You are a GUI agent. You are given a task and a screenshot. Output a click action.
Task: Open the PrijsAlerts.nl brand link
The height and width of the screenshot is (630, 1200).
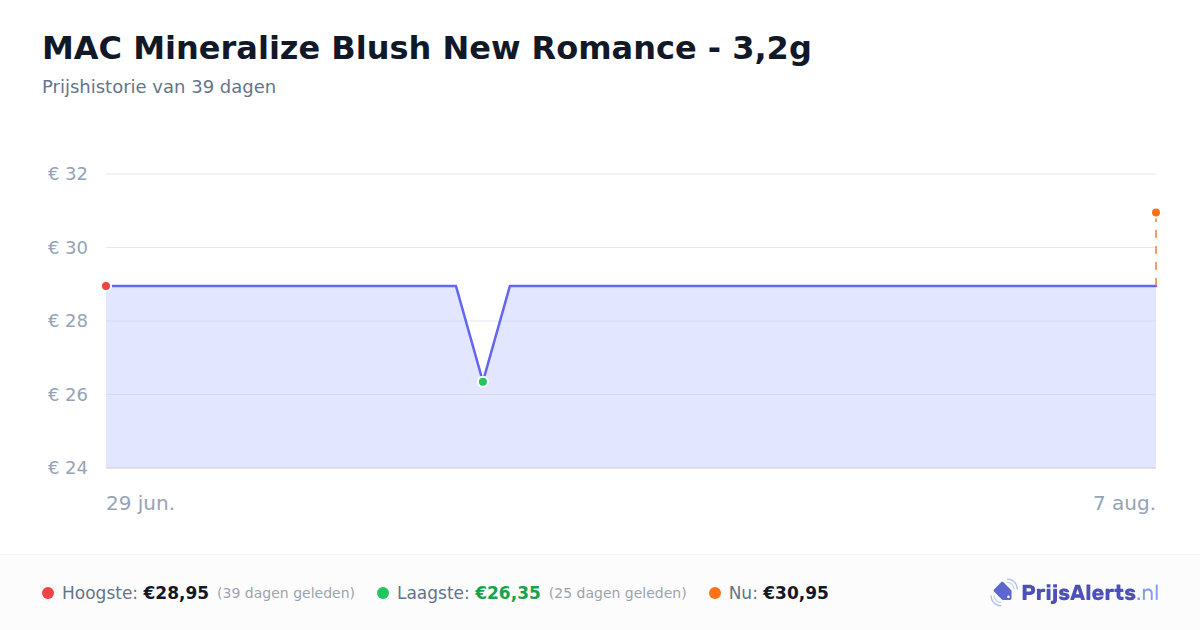[x=1075, y=593]
